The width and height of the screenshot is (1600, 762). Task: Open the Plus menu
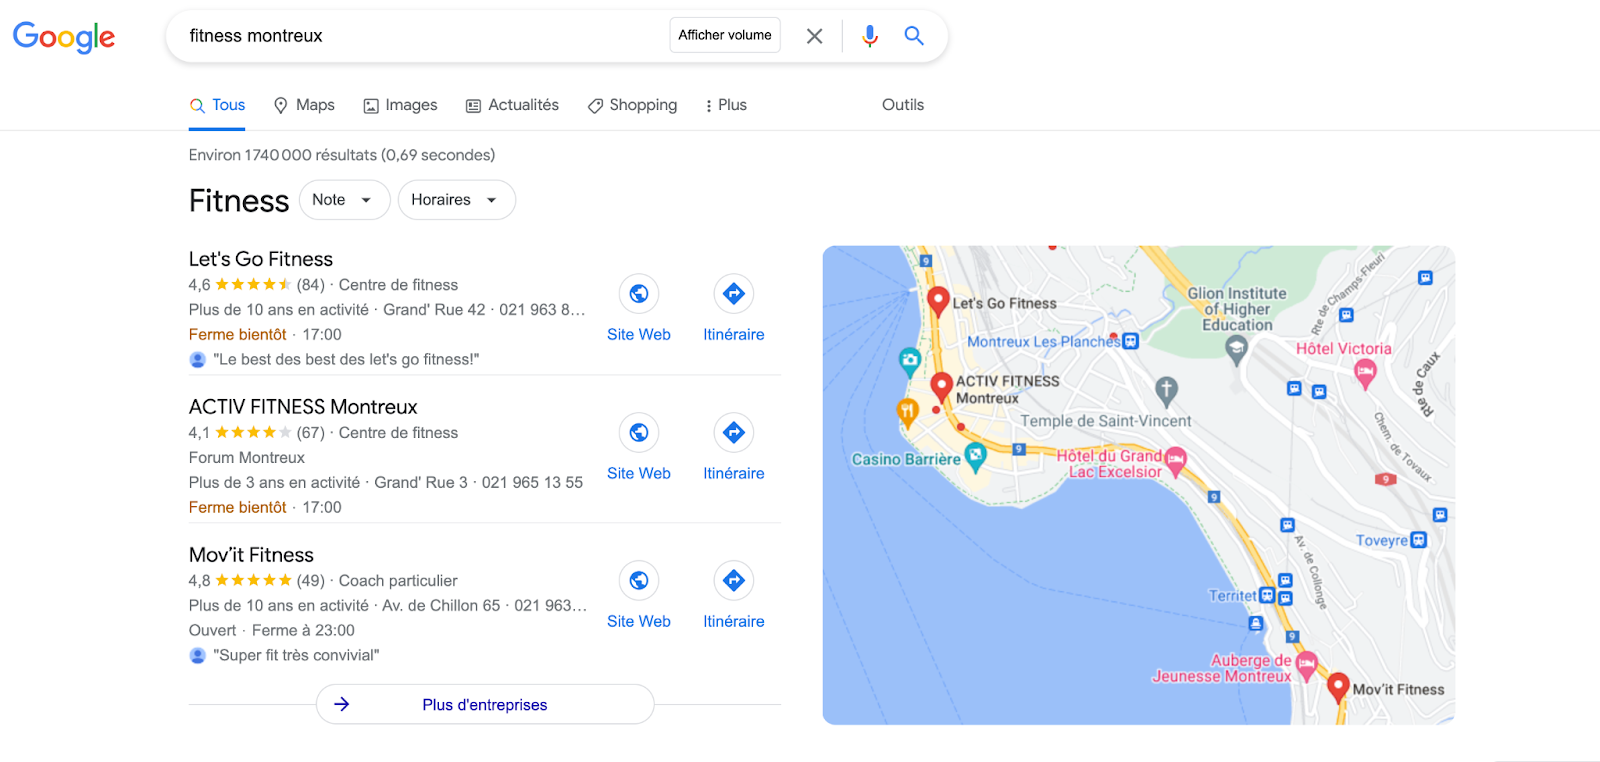[x=726, y=105]
